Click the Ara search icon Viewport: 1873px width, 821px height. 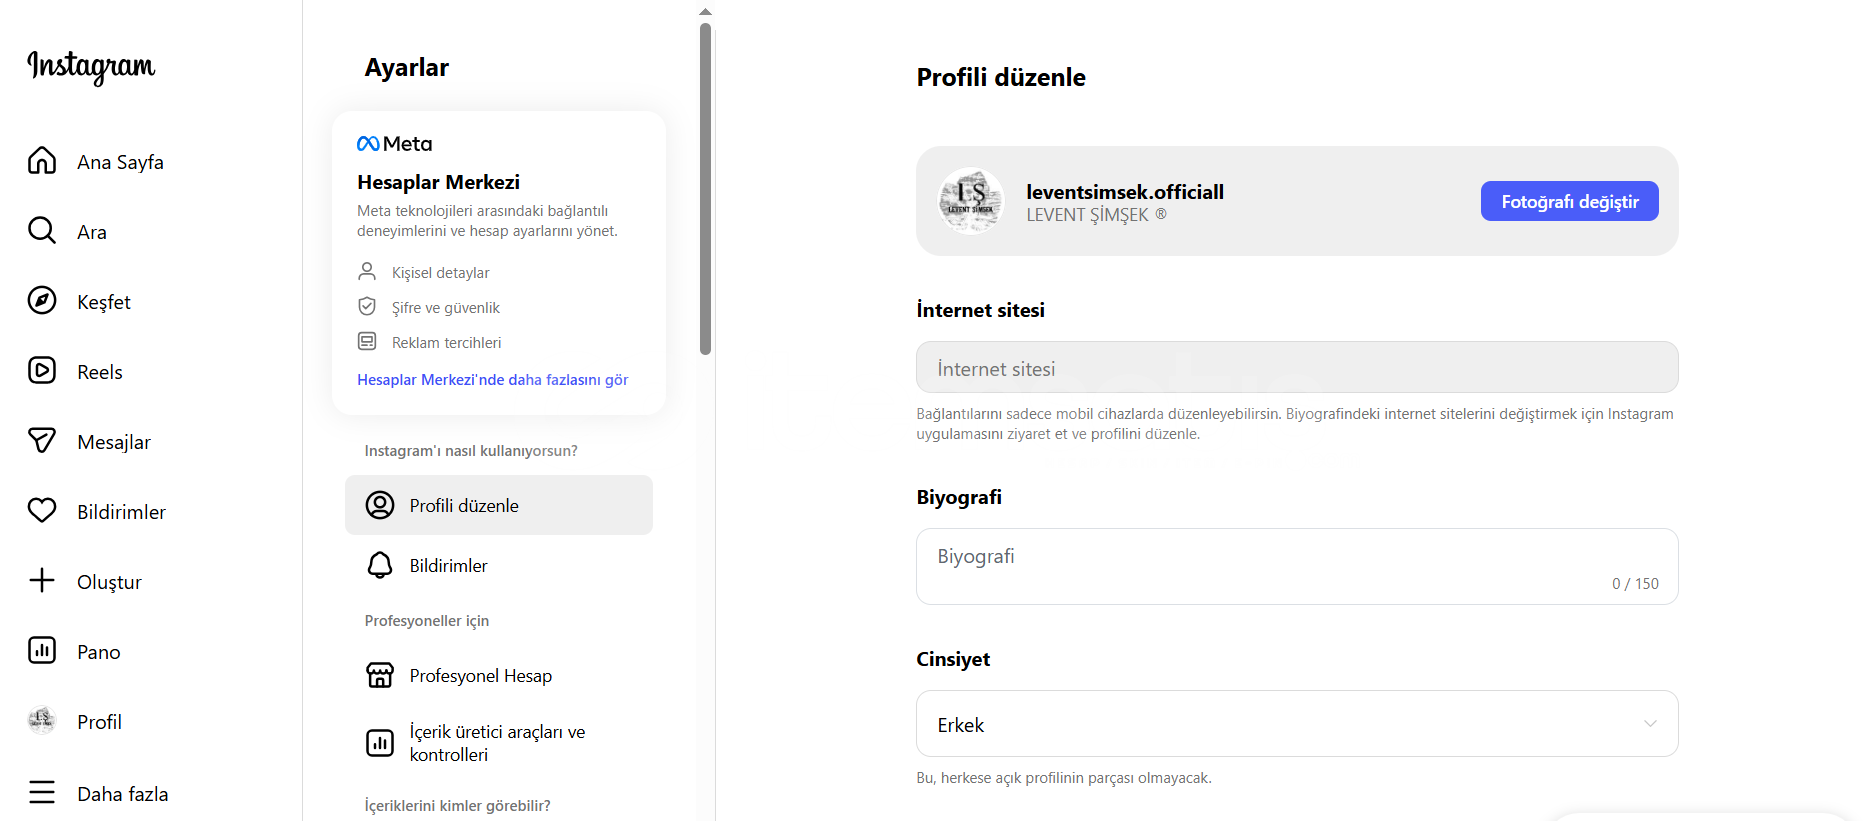click(42, 231)
